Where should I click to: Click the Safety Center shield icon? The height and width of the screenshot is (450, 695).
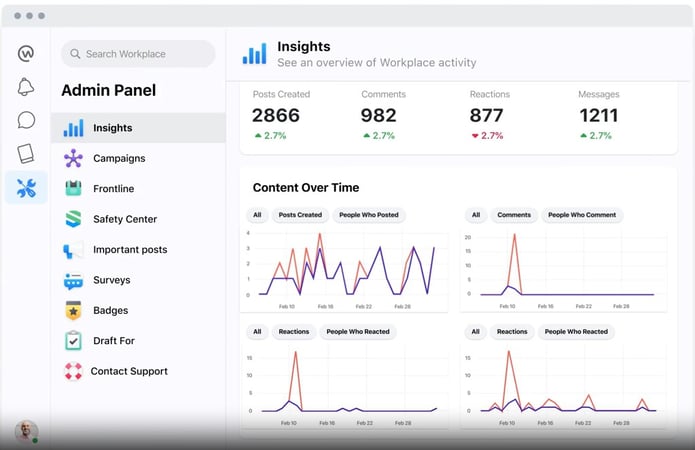tap(73, 219)
